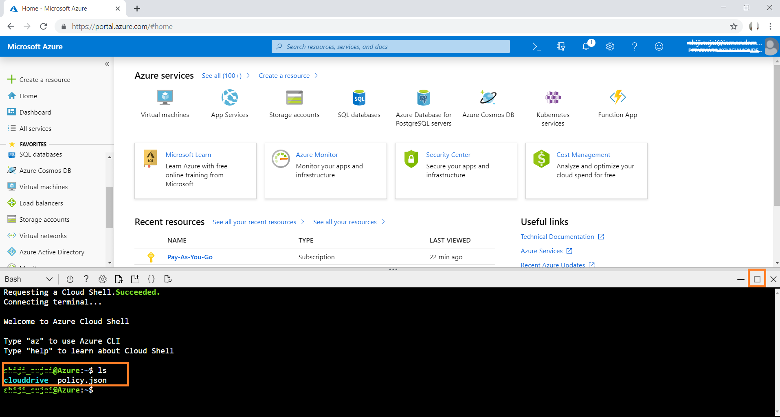
Task: Click the Storage accounts service icon
Action: pyautogui.click(x=294, y=98)
